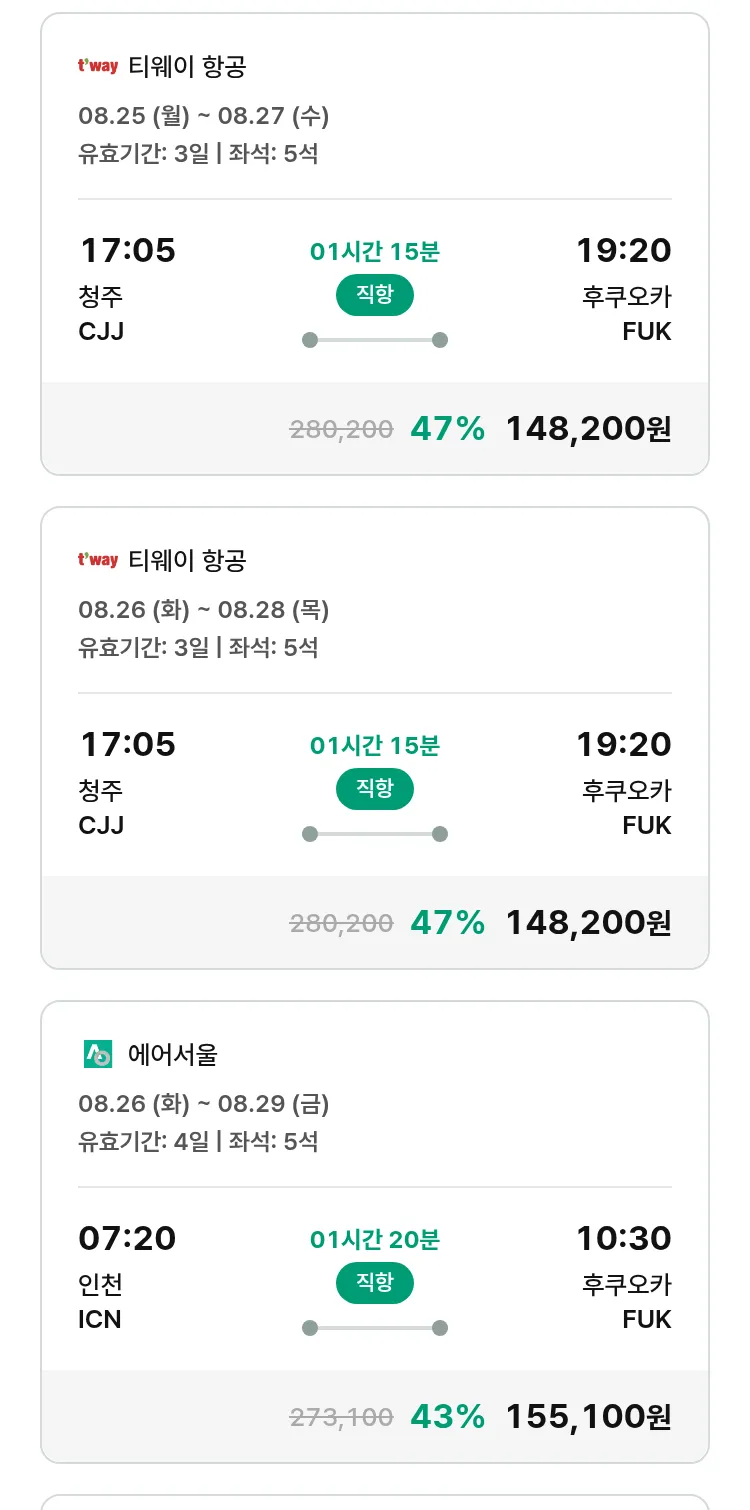Click the 43% discount label
The width and height of the screenshot is (750, 1510).
447,1416
